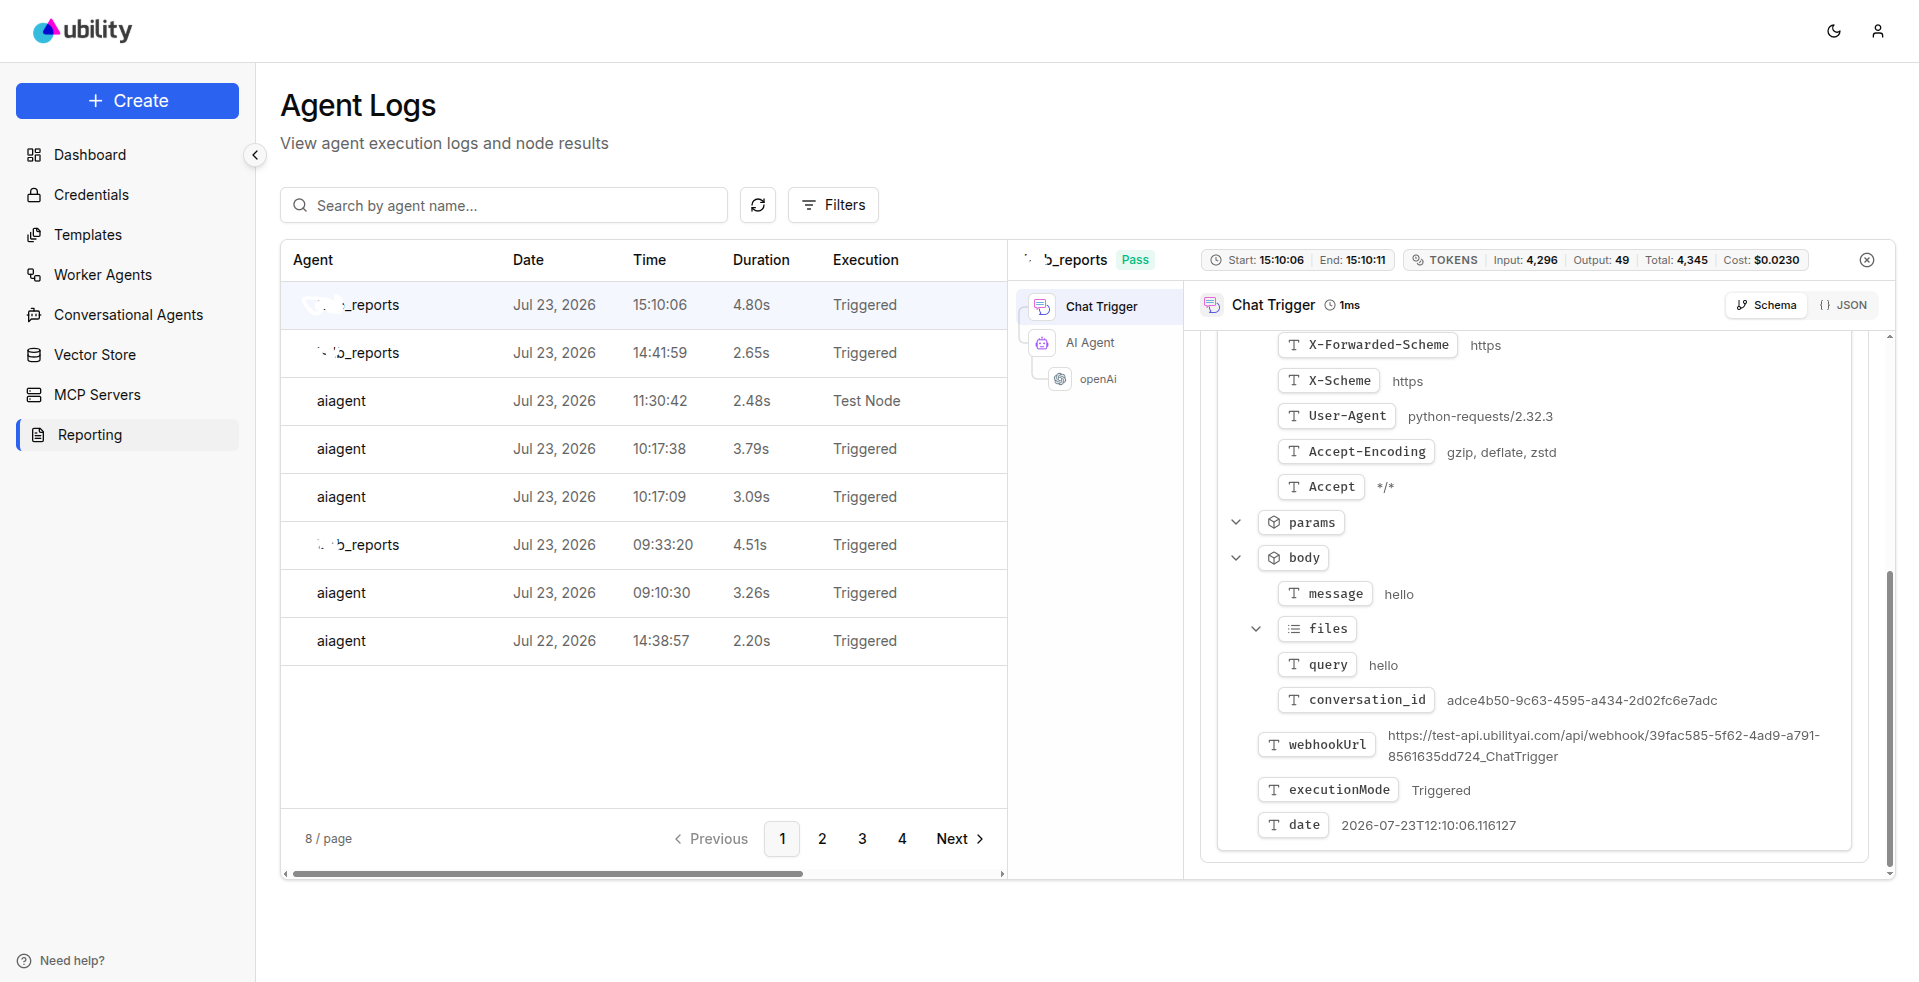Click the query key tag

click(1317, 665)
